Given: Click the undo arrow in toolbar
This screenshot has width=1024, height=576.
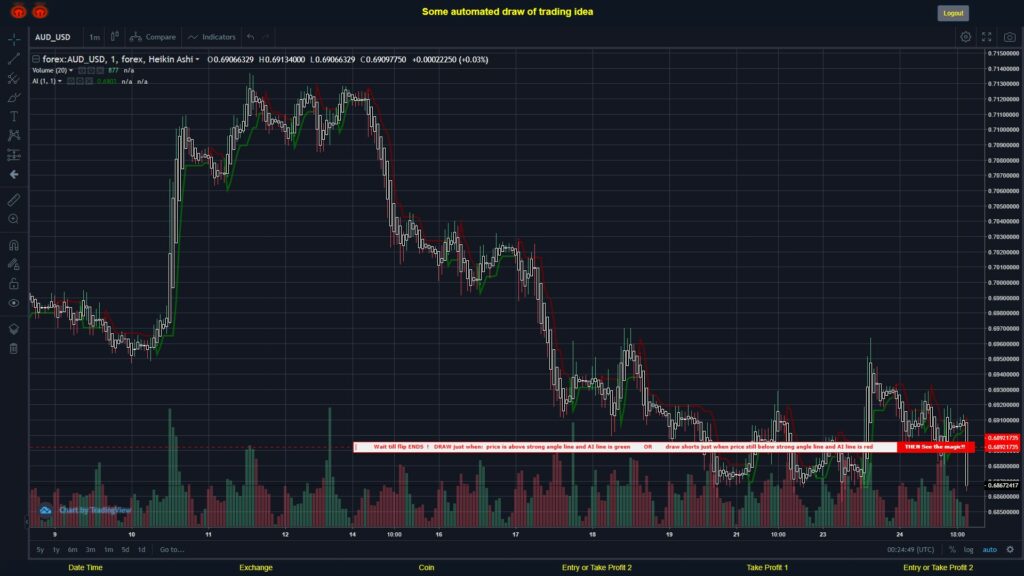Looking at the screenshot, I should point(251,37).
